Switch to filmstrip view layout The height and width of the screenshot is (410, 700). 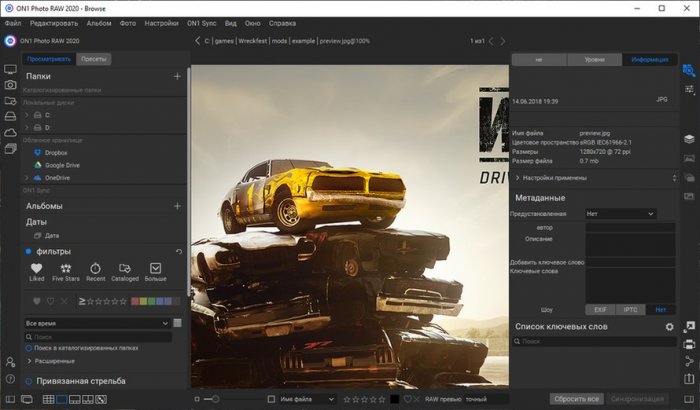pyautogui.click(x=75, y=399)
